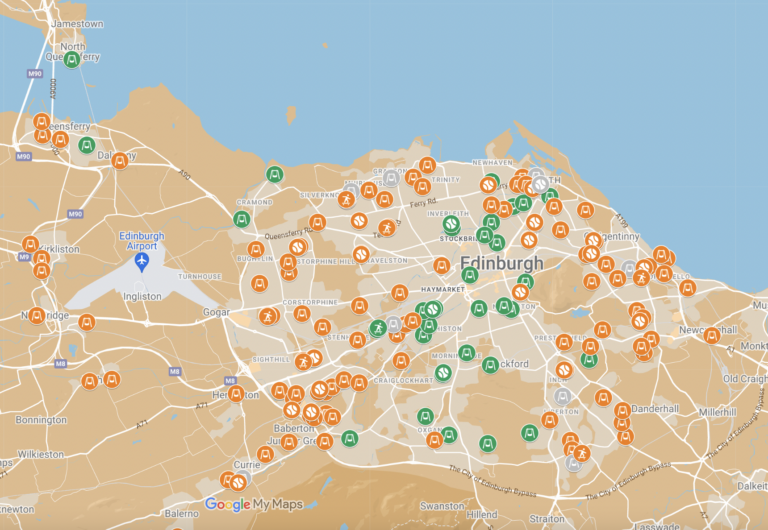The width and height of the screenshot is (768, 530).
Task: Click the orange playground marker on Dalmeny label
Action: [x=120, y=160]
